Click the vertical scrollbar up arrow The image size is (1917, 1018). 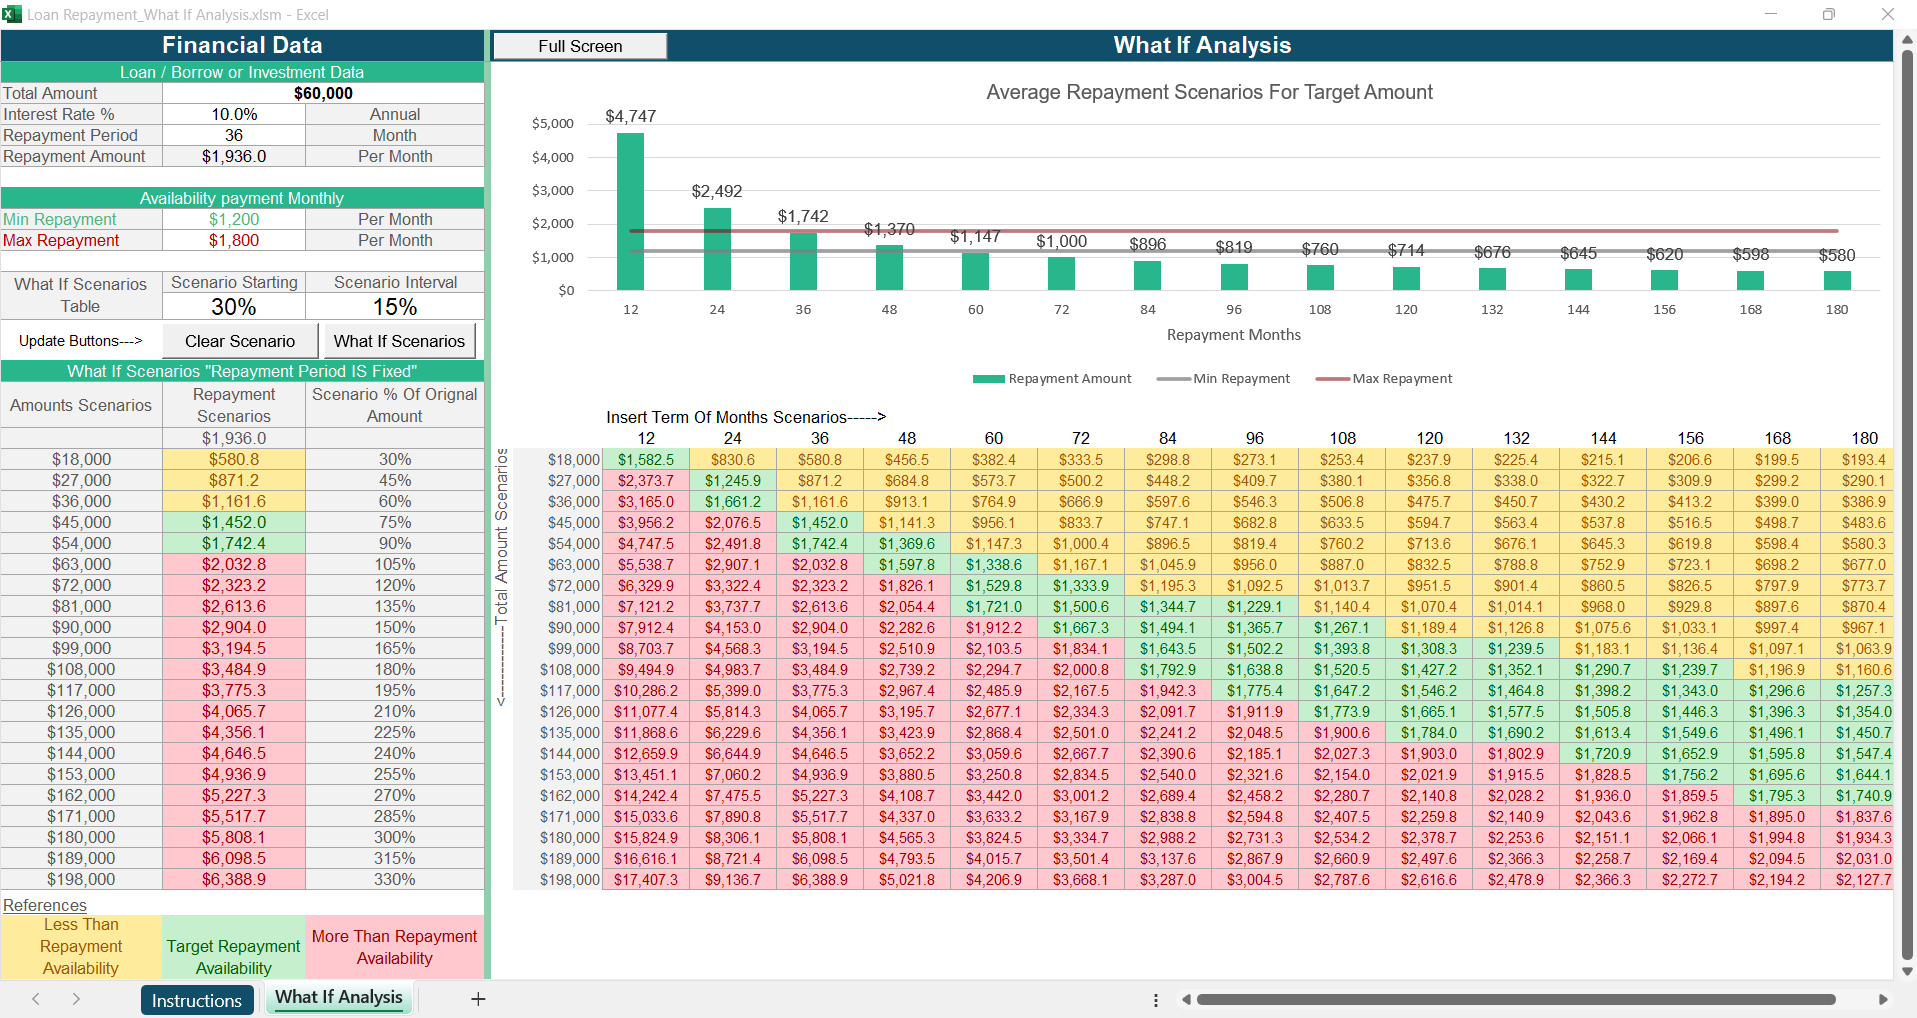click(1907, 40)
